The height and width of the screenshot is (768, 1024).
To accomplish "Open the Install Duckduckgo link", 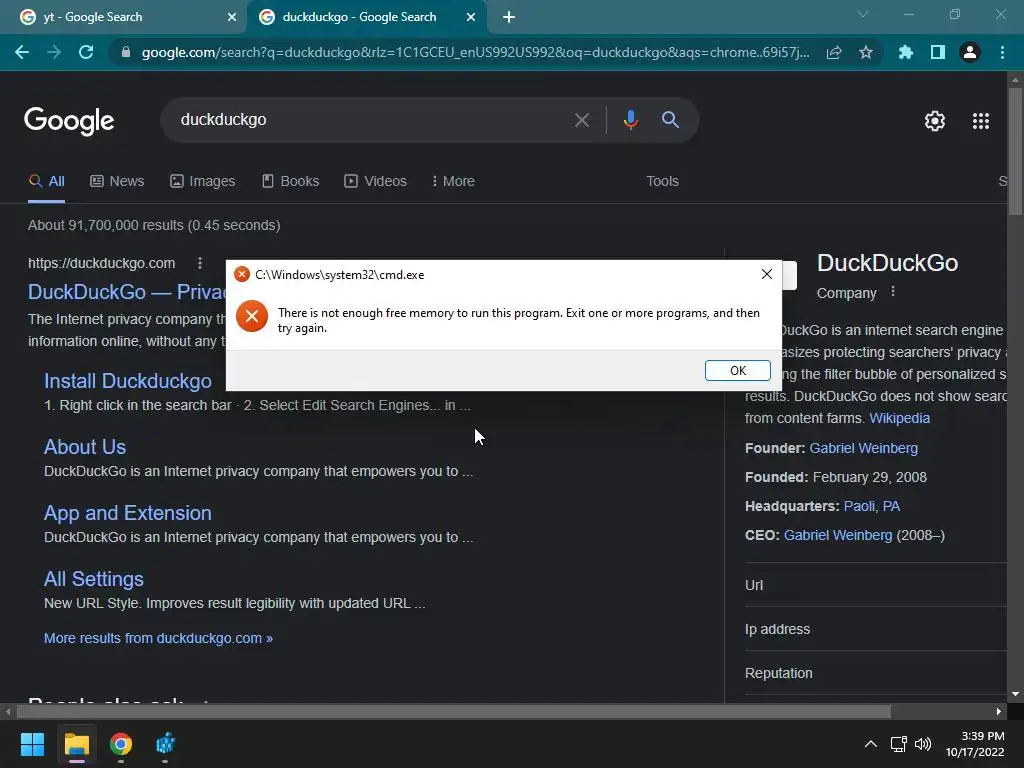I will 127,381.
